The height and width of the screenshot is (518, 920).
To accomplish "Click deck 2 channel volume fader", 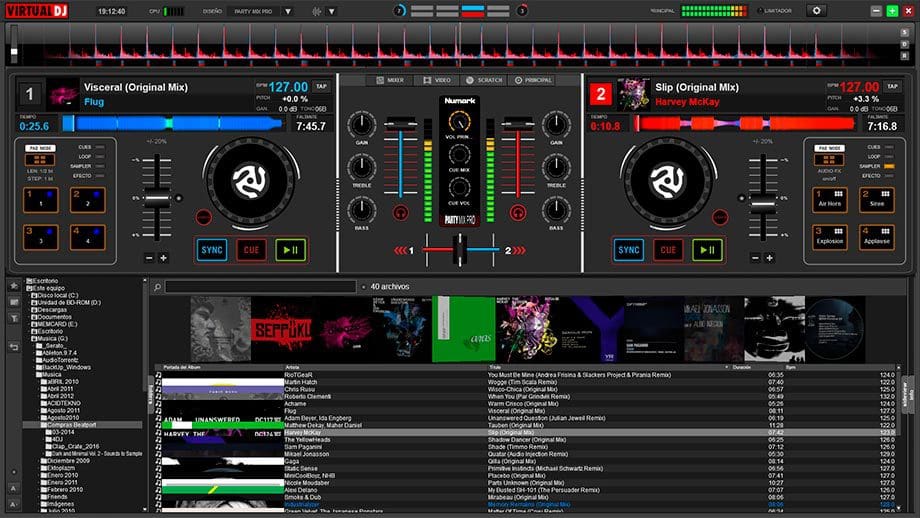I will point(518,123).
